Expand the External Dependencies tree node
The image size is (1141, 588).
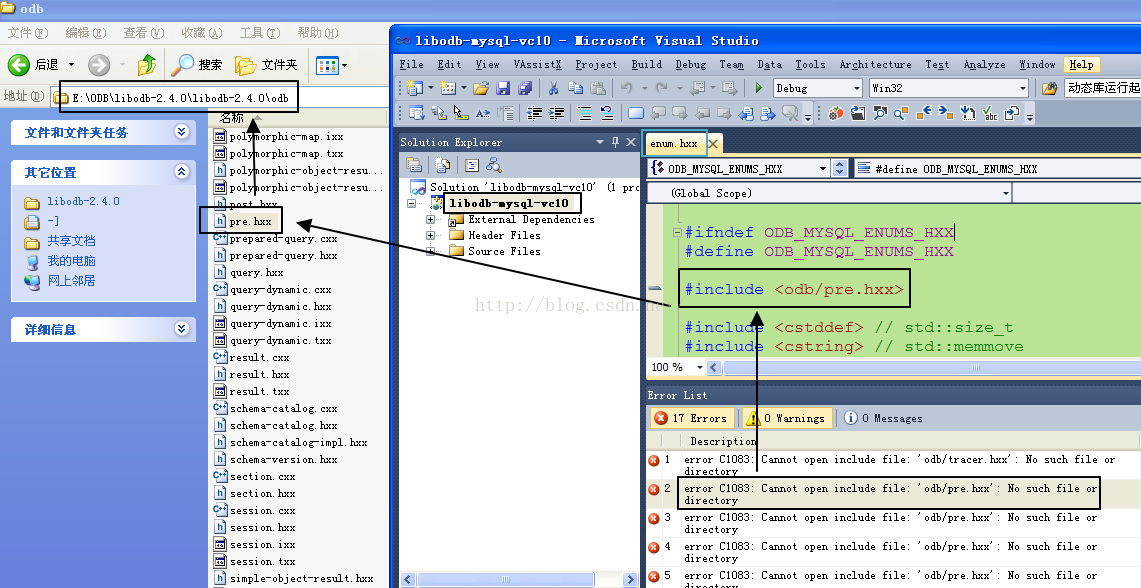point(430,219)
